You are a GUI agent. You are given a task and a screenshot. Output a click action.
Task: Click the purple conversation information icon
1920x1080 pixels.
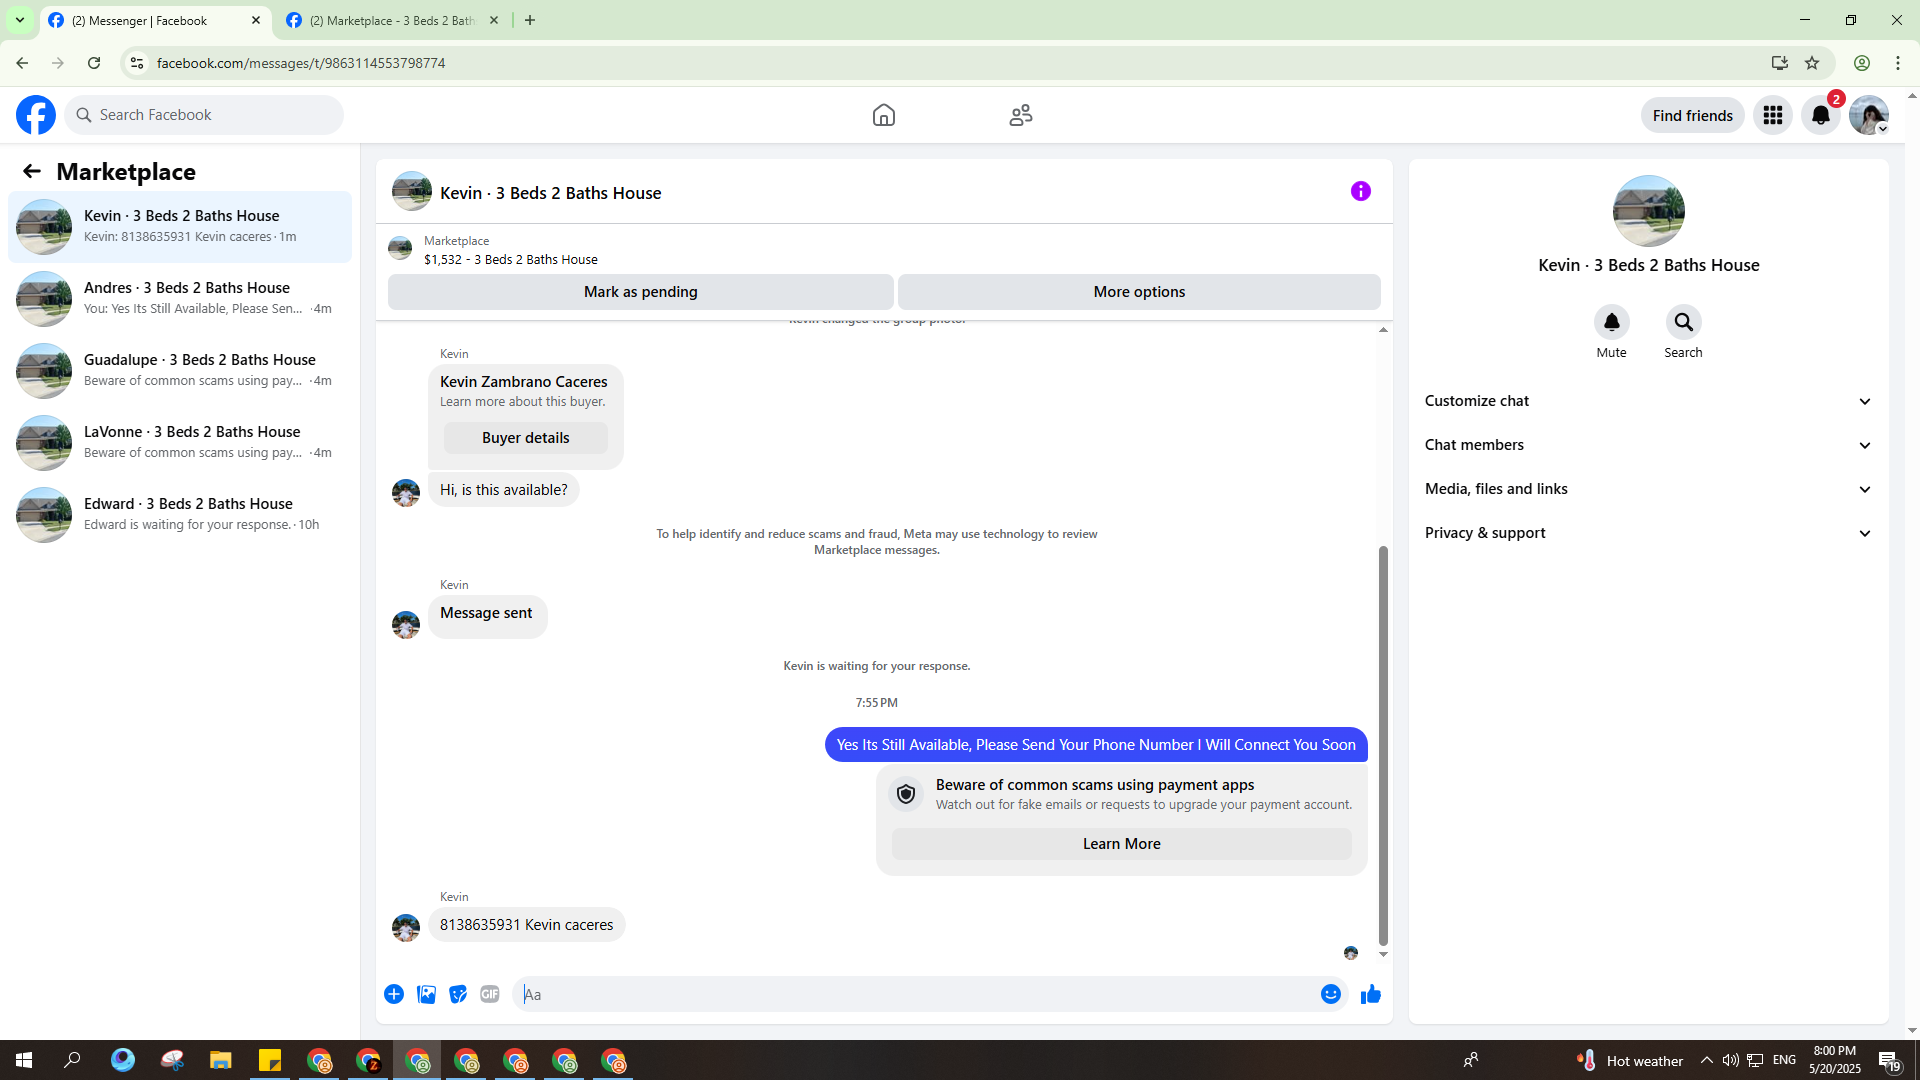[1360, 191]
